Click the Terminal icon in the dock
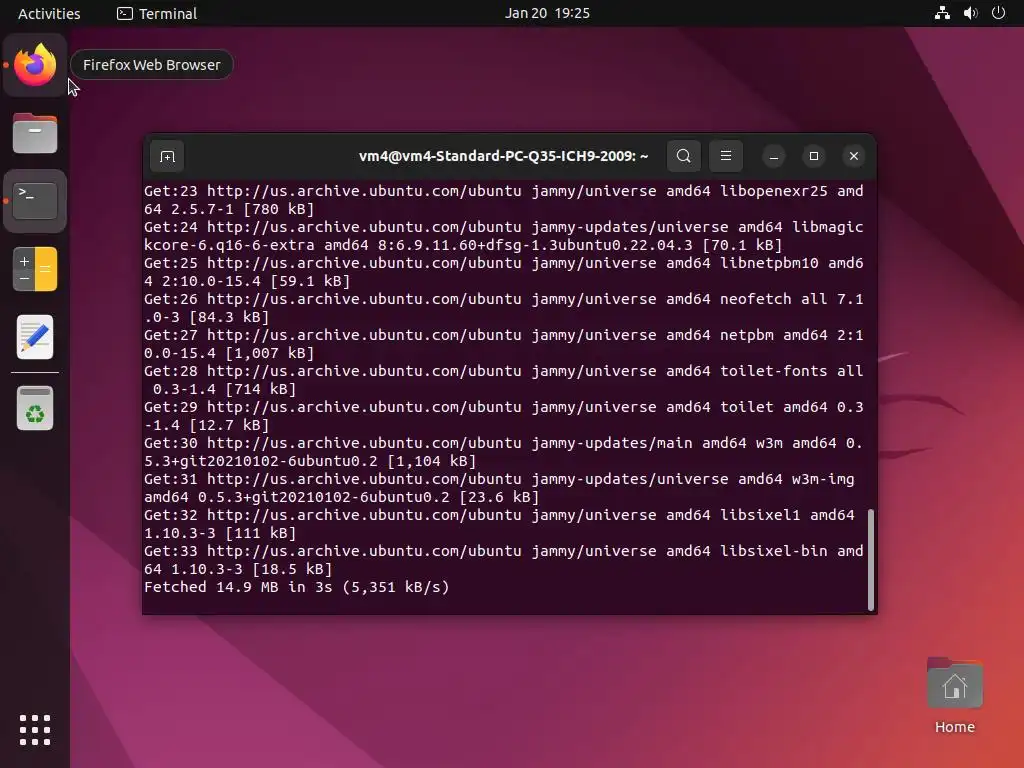The height and width of the screenshot is (768, 1024). 35,200
